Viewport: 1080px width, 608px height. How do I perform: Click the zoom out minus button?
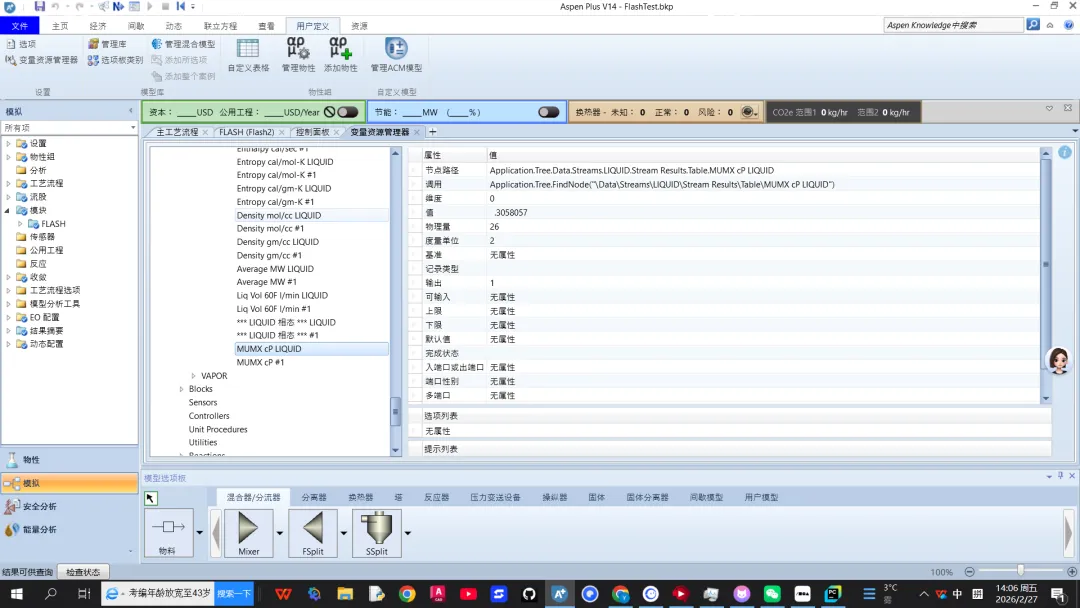point(970,572)
